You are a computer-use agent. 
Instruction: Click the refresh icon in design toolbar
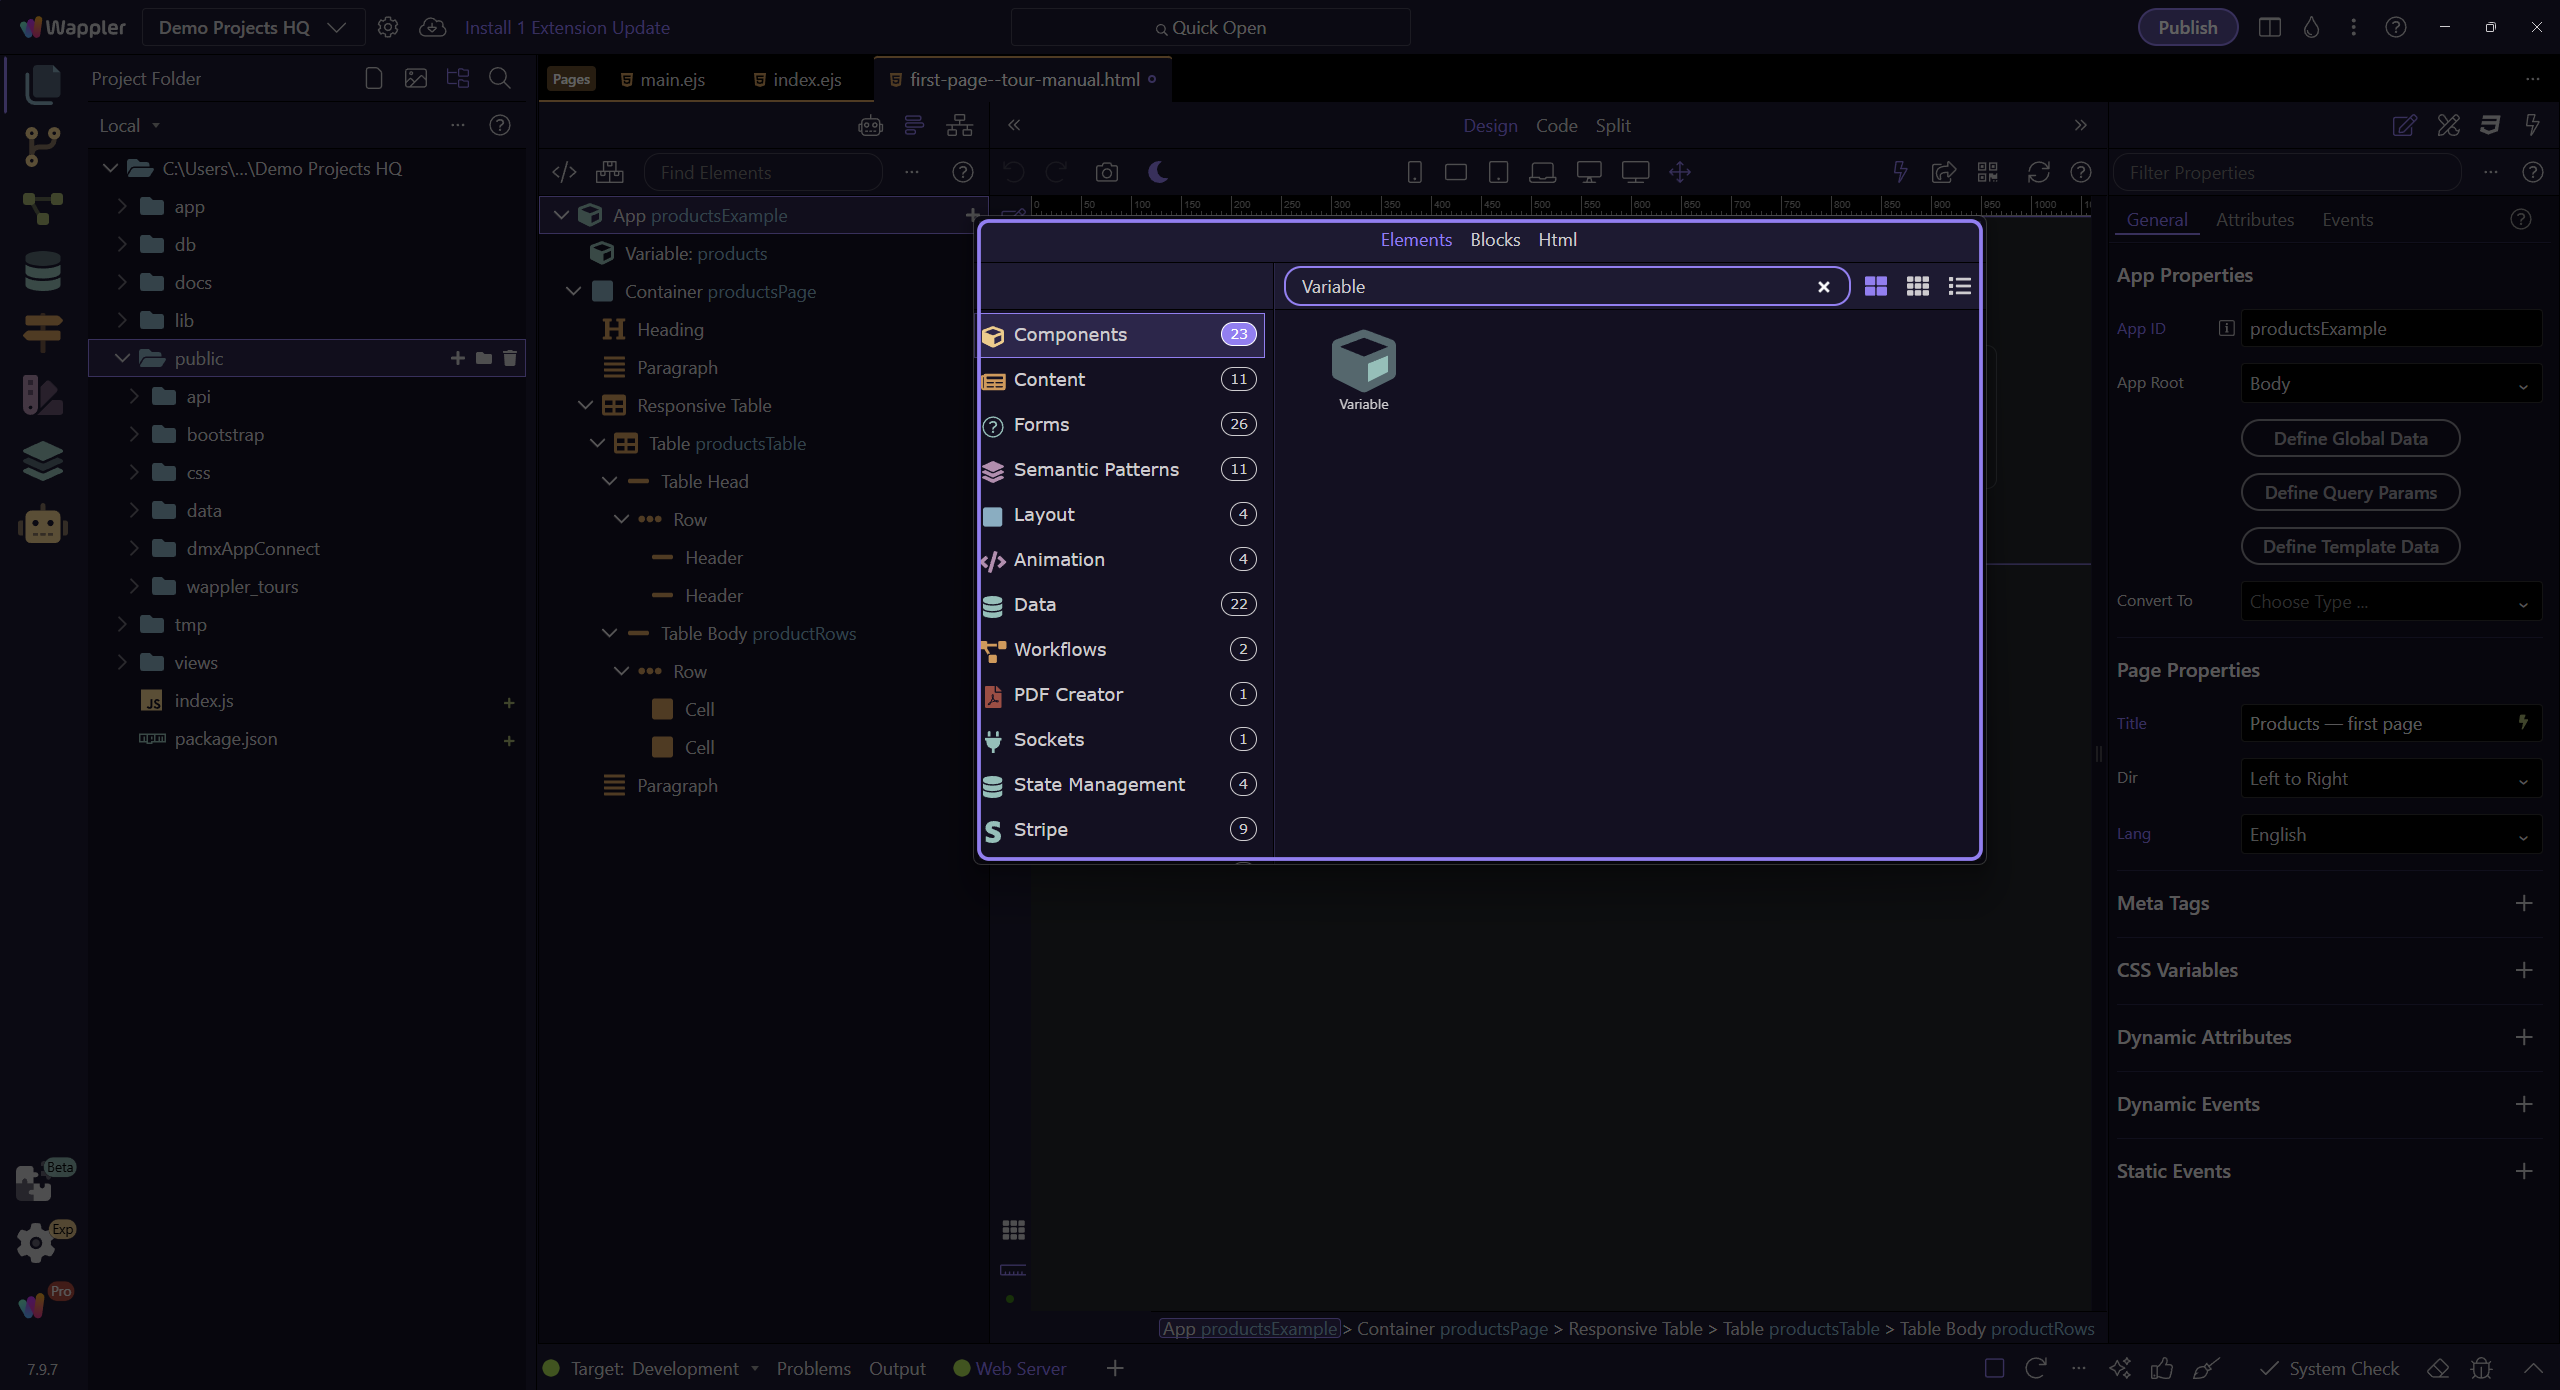point(2038,172)
